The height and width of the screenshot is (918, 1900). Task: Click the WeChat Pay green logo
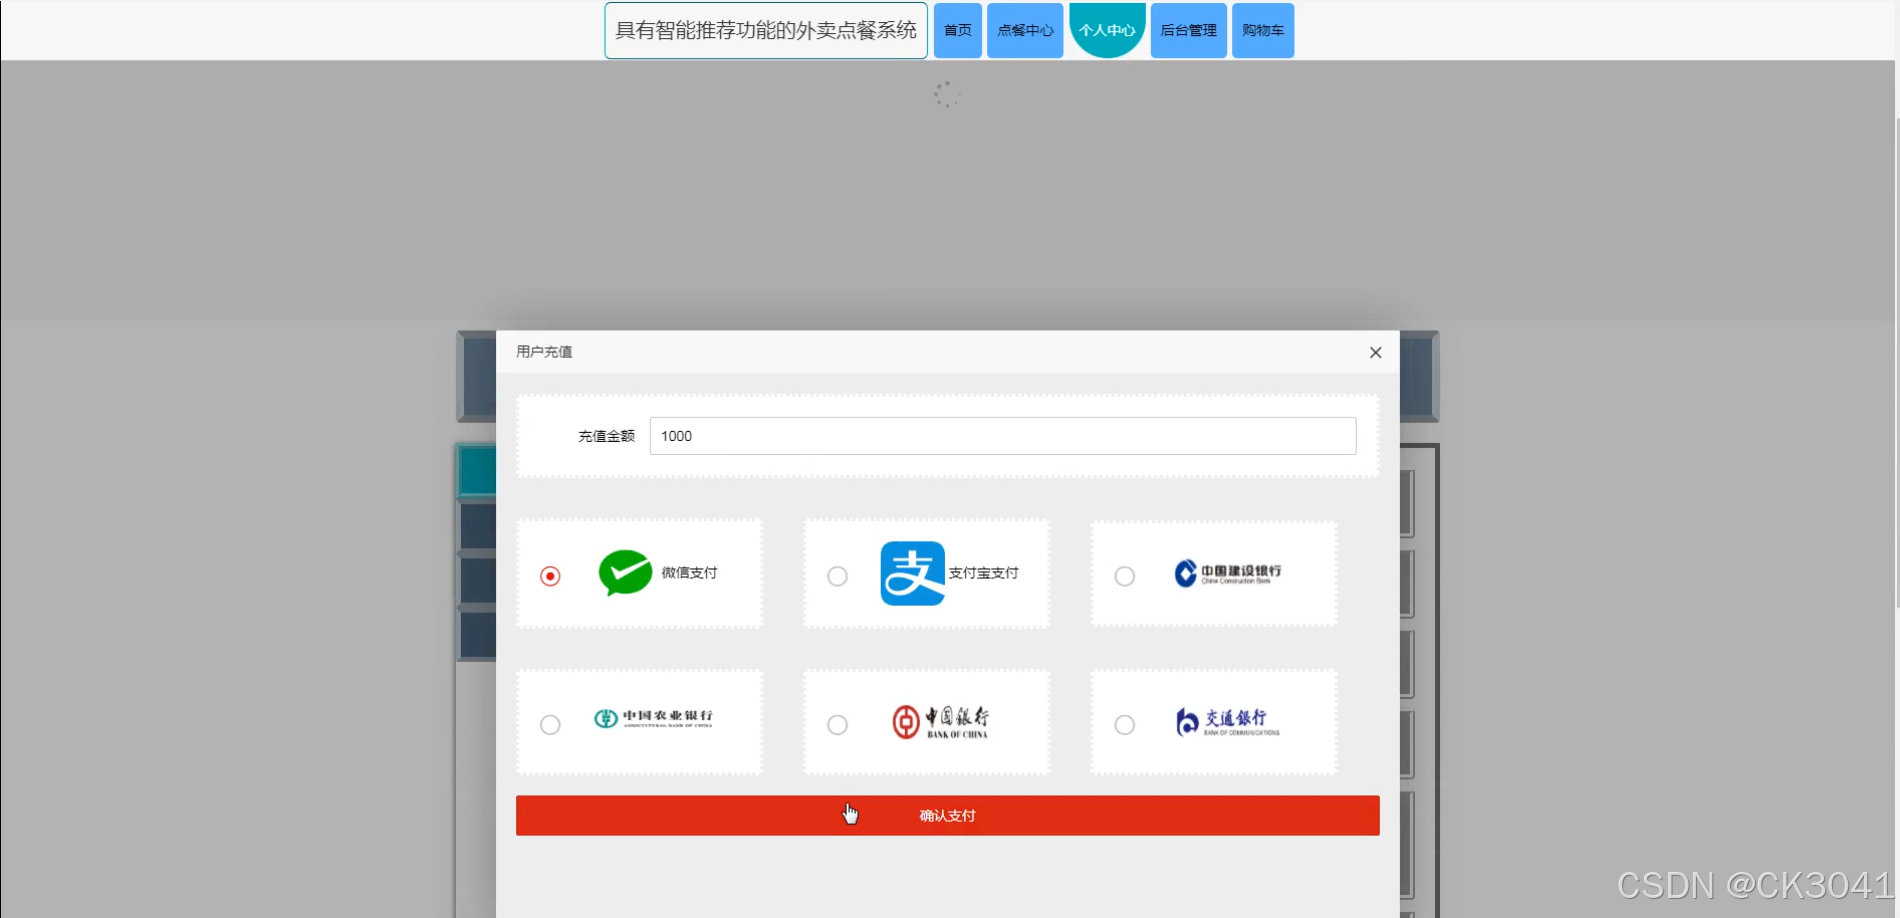click(x=625, y=573)
